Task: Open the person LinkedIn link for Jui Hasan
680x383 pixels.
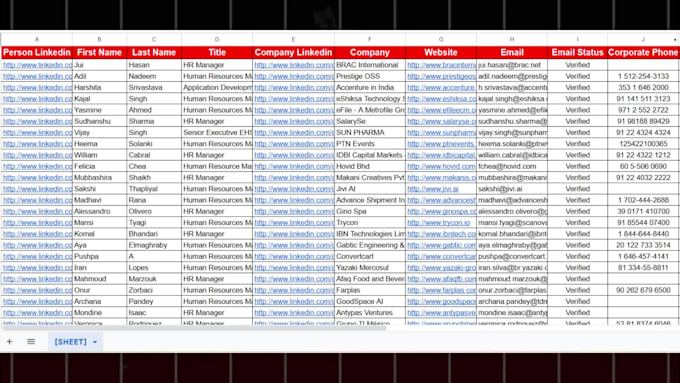Action: pyautogui.click(x=37, y=65)
